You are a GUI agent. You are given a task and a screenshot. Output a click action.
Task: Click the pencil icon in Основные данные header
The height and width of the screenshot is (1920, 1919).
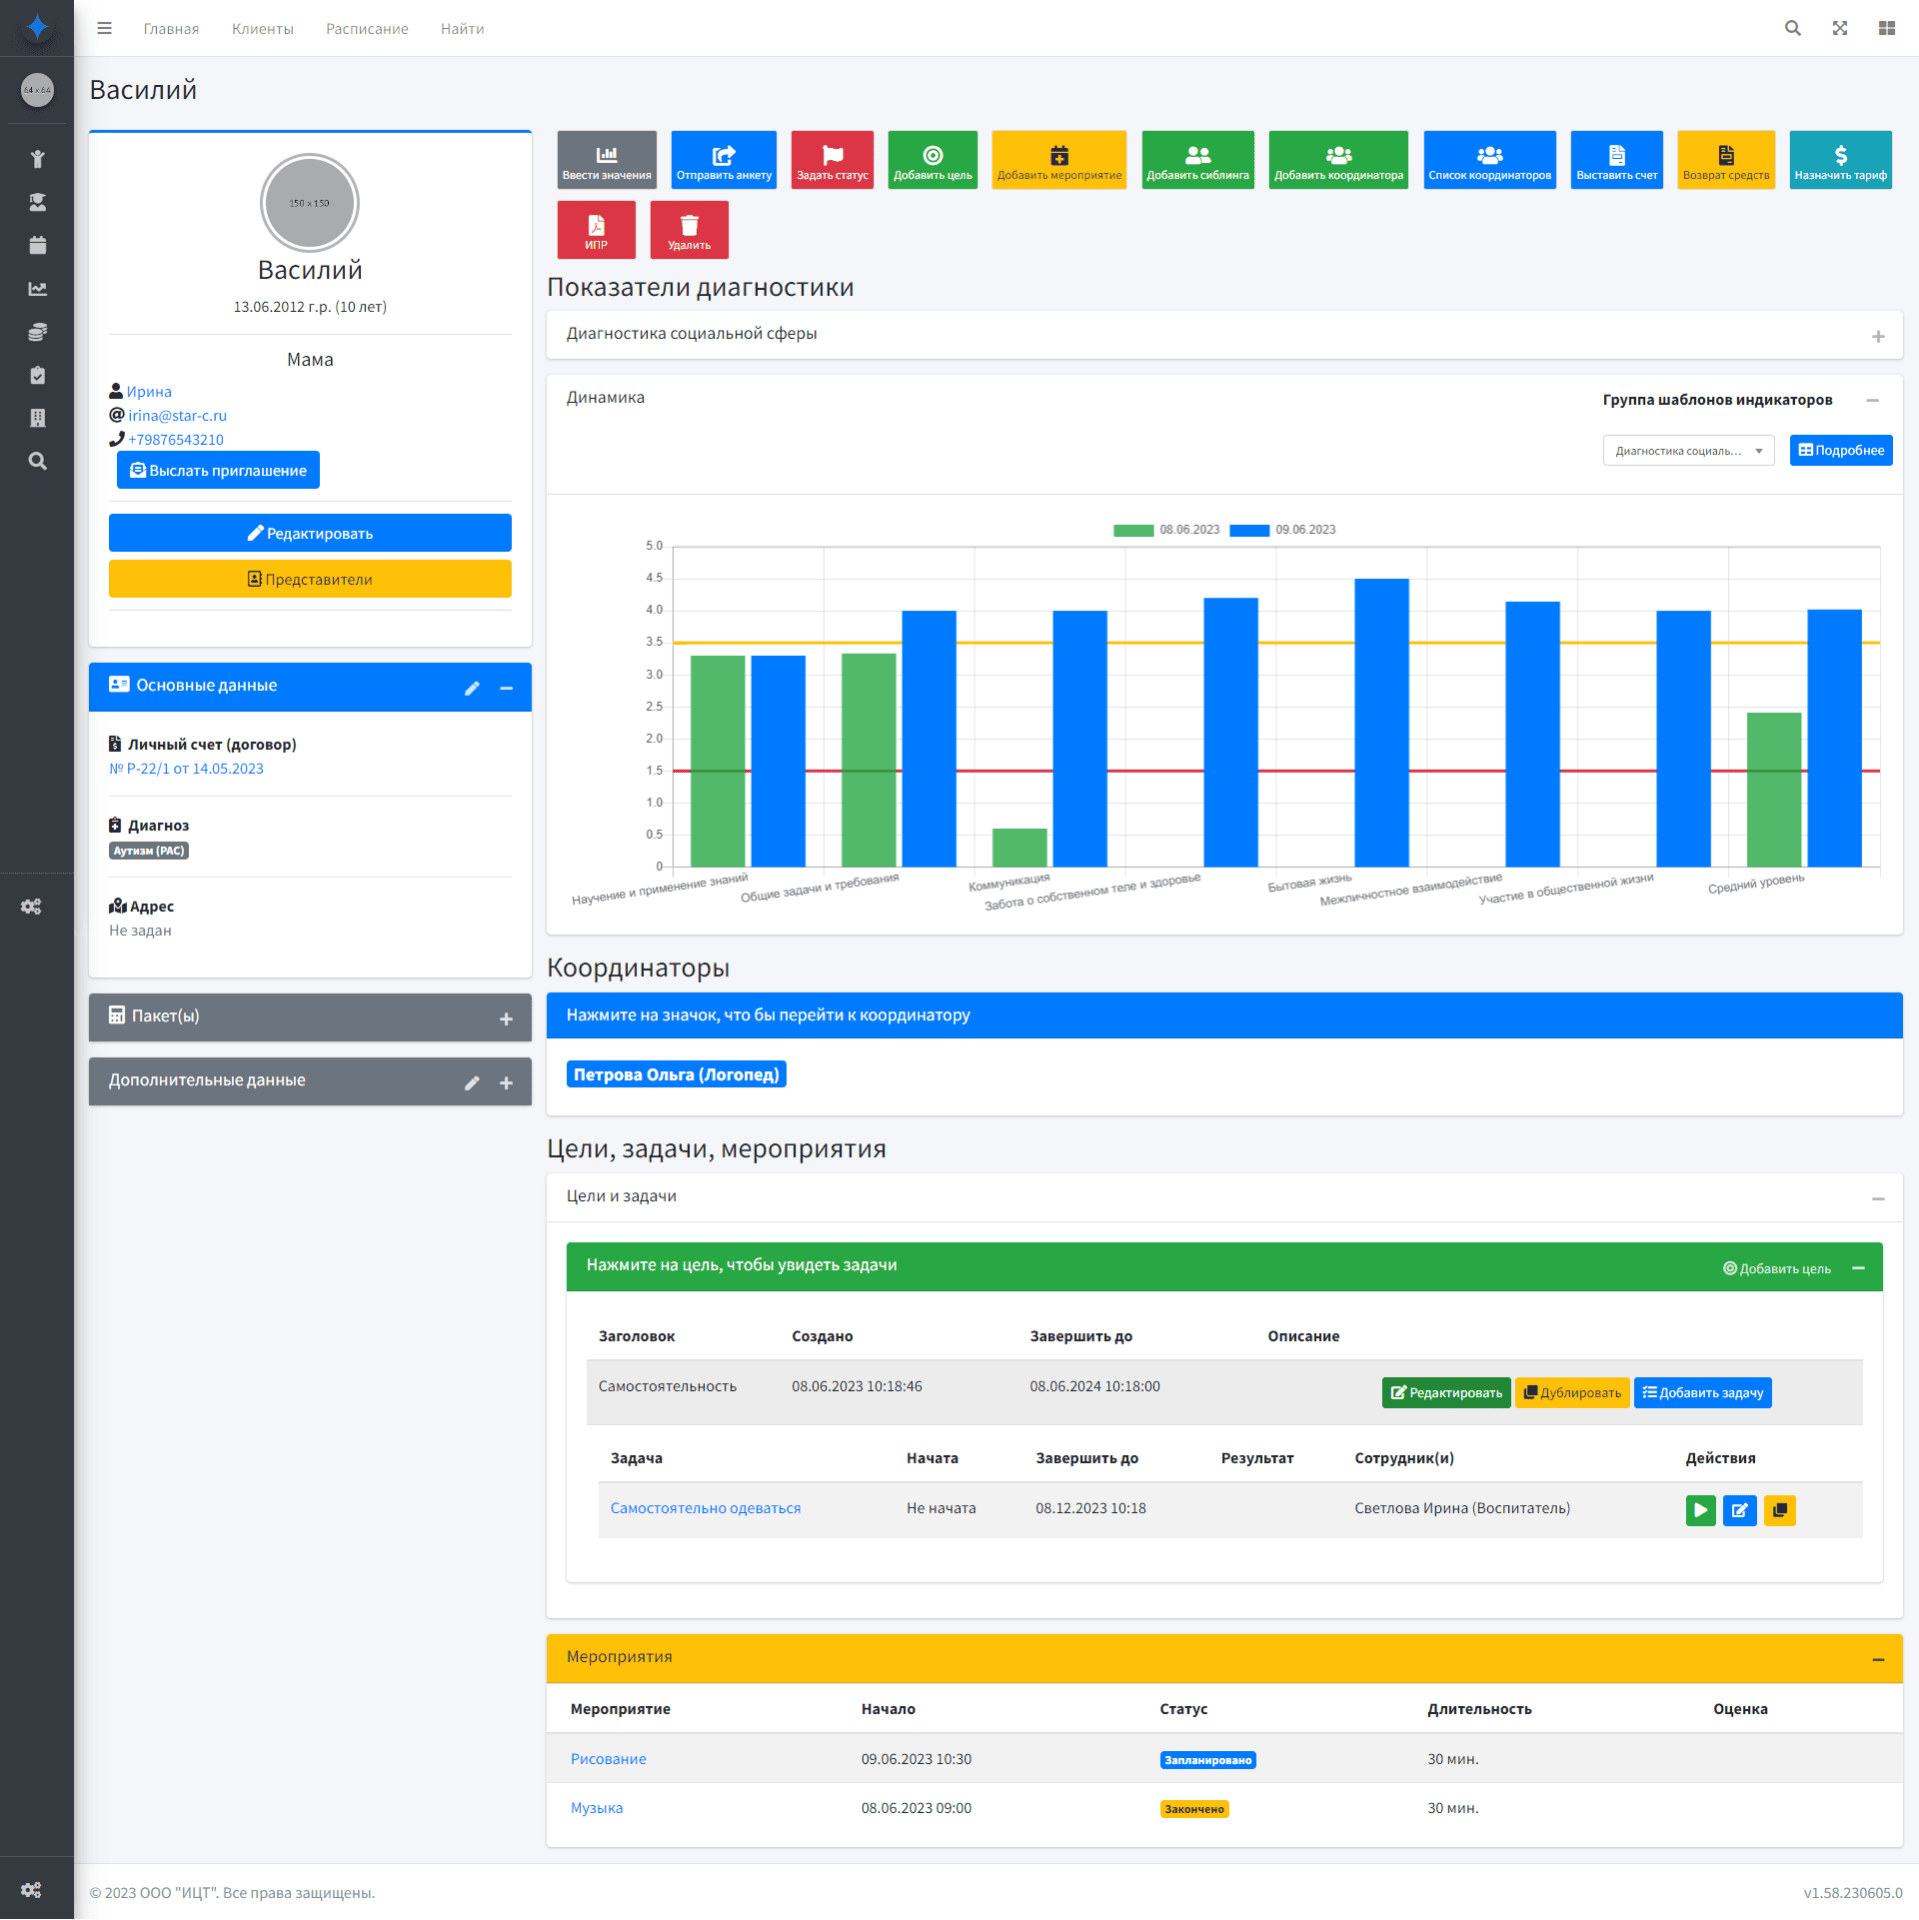click(472, 688)
